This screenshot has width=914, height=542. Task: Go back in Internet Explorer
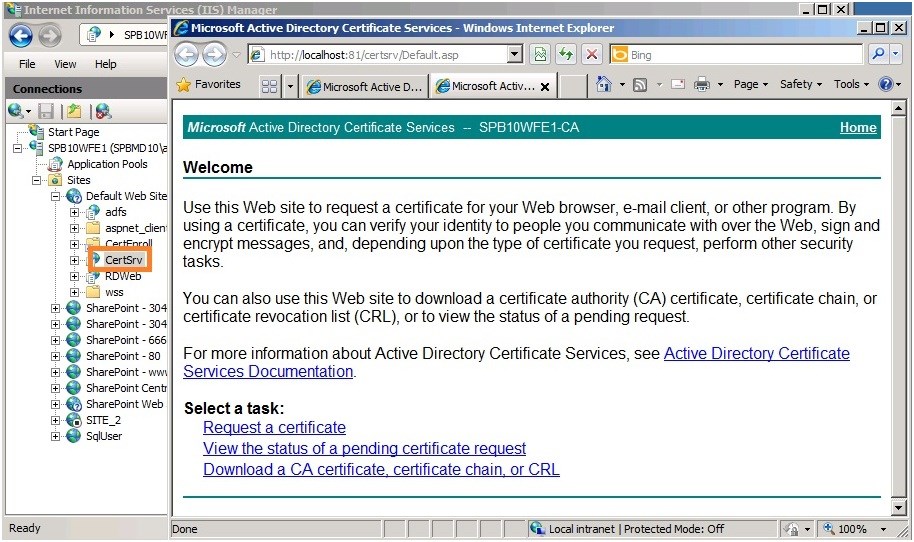(187, 55)
